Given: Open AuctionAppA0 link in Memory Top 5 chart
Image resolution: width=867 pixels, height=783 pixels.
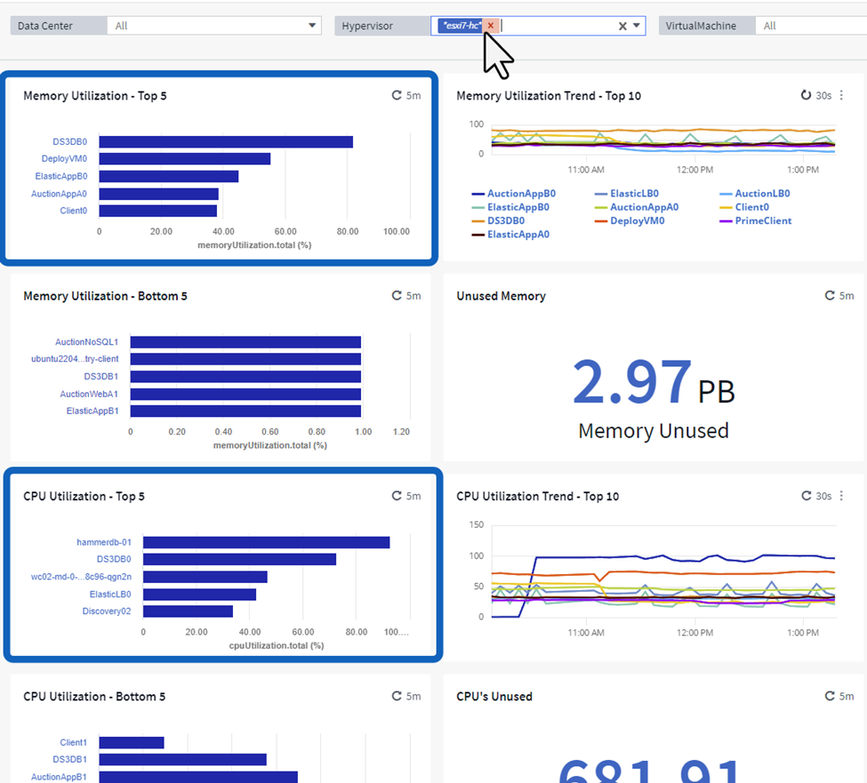Looking at the screenshot, I should [59, 194].
